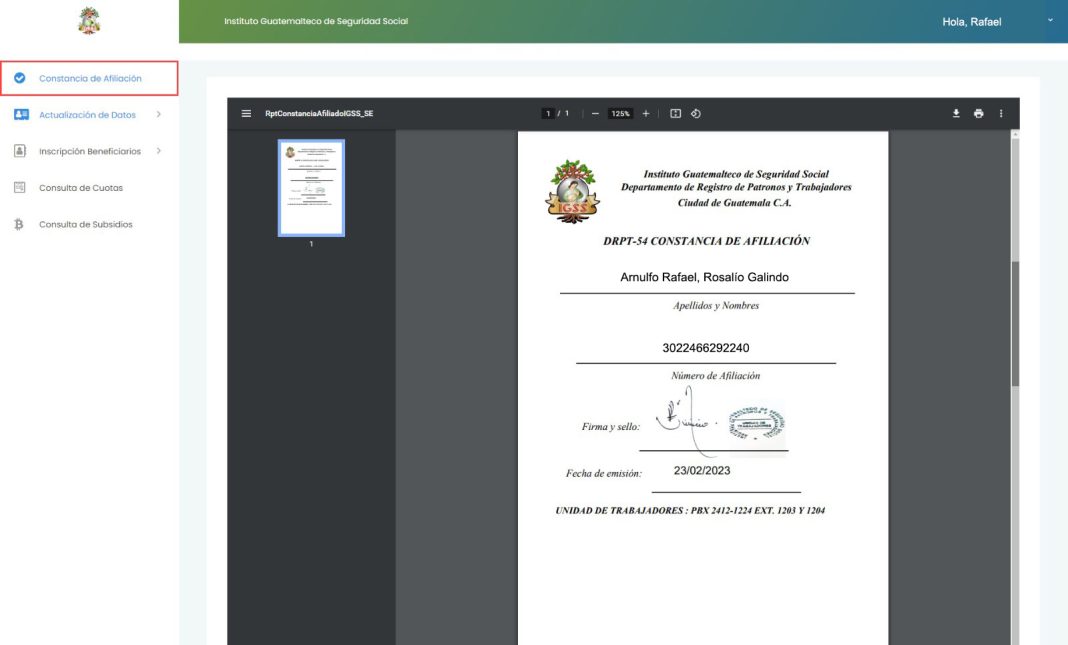Screen dimensions: 1068x645
Task: Click the Consulta de Cuotas document icon
Action: pyautogui.click(x=21, y=187)
